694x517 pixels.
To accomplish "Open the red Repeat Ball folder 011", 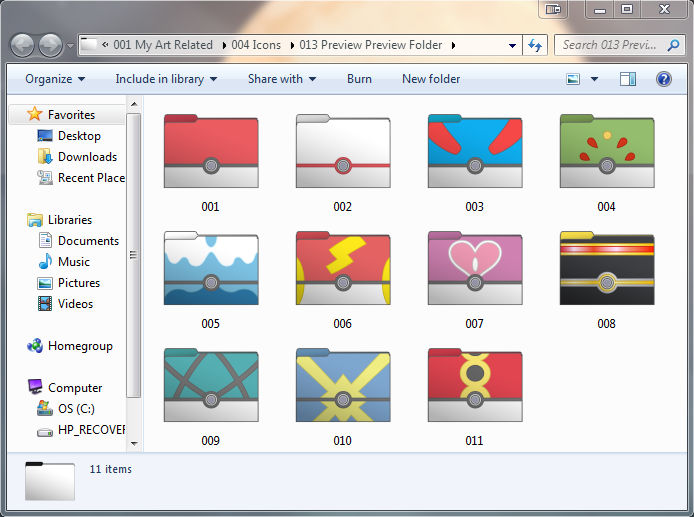I will point(475,385).
